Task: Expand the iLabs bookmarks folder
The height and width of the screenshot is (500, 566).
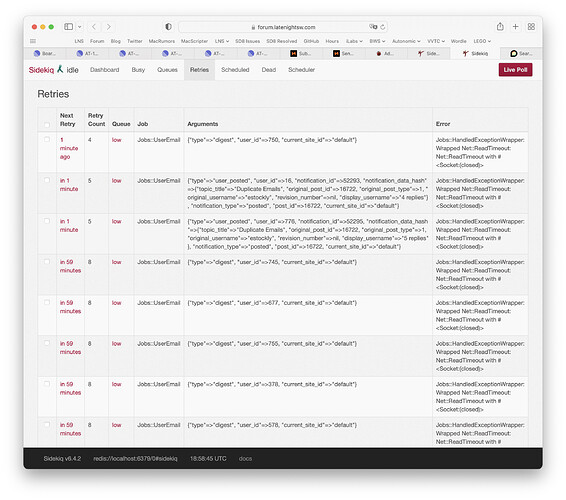Action: (x=354, y=41)
